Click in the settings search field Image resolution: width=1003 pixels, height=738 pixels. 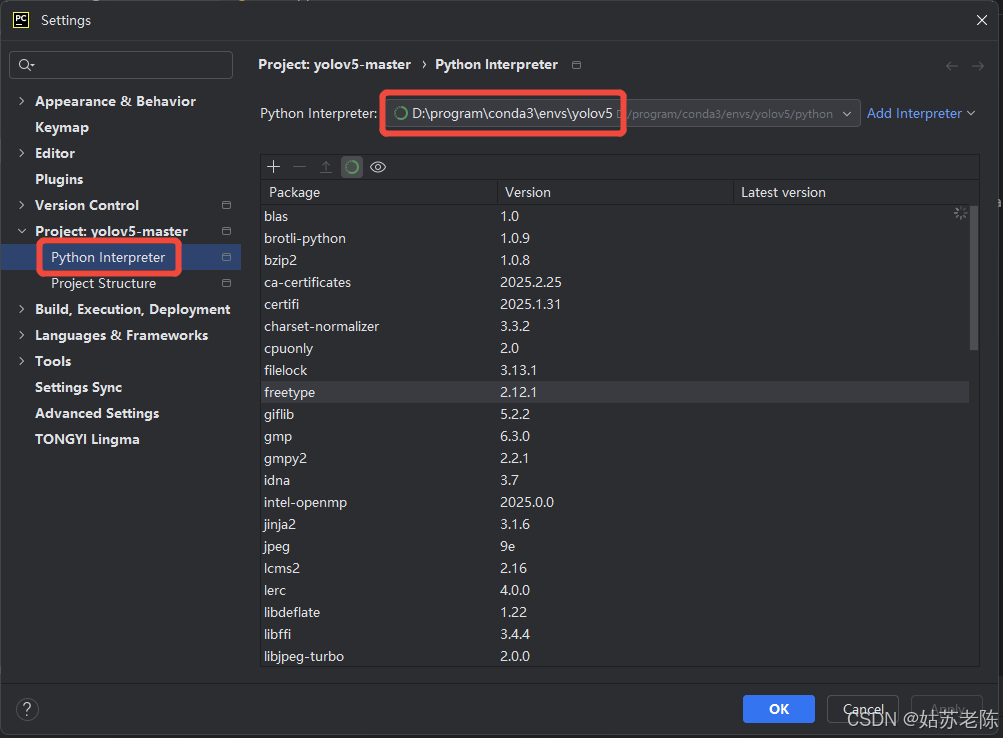(x=121, y=65)
